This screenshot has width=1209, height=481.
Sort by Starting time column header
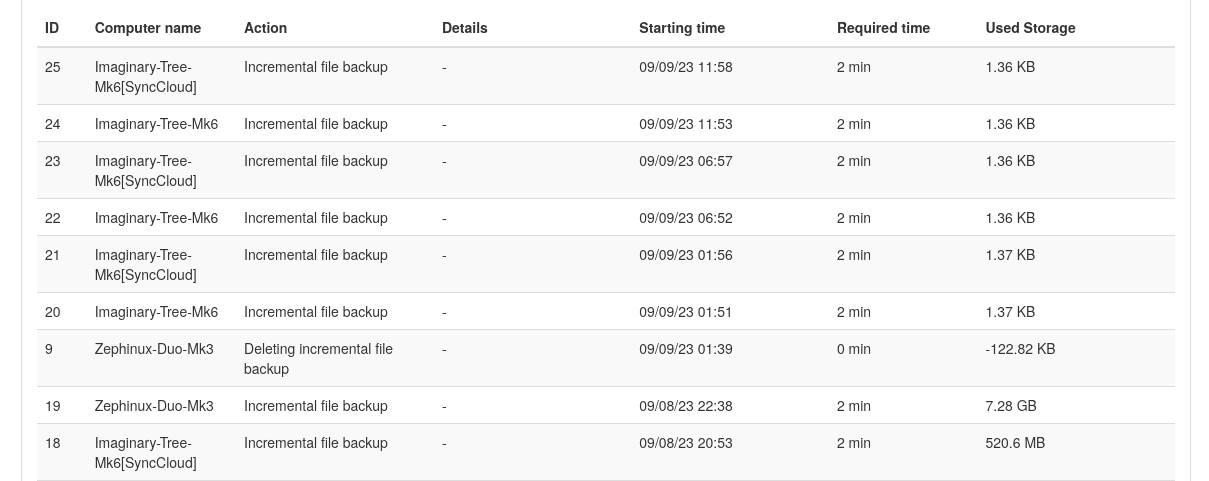pyautogui.click(x=682, y=28)
